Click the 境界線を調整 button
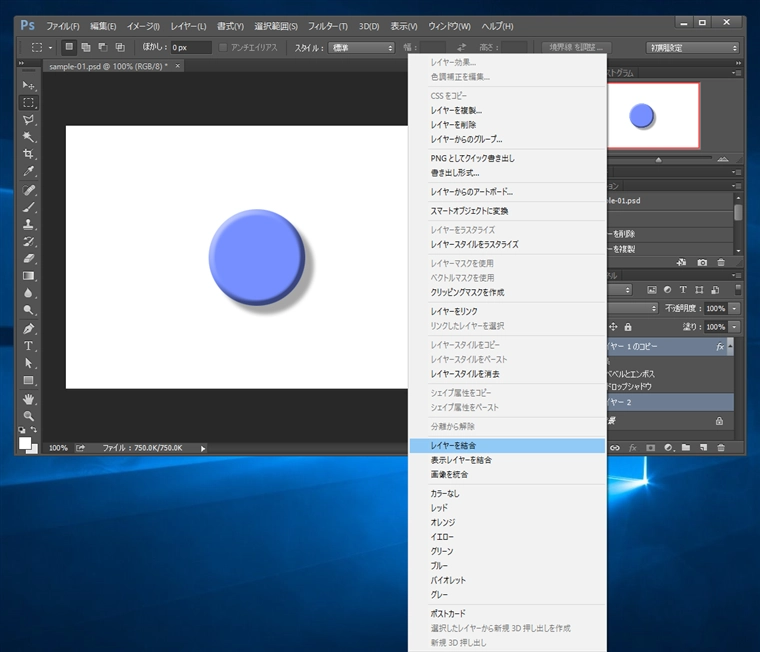This screenshot has height=652, width=760. pos(576,48)
